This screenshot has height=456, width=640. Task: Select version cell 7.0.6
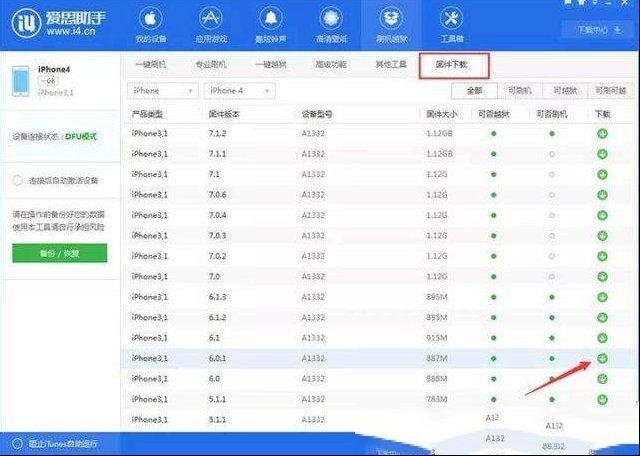pos(217,195)
